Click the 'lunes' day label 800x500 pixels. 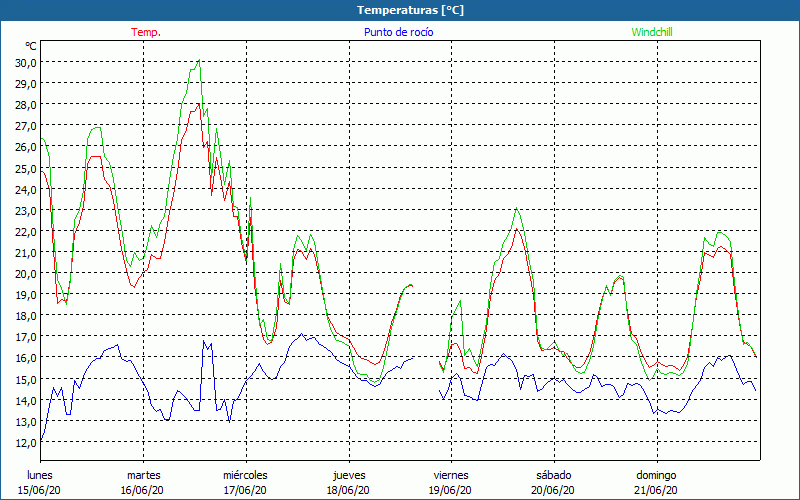click(40, 475)
